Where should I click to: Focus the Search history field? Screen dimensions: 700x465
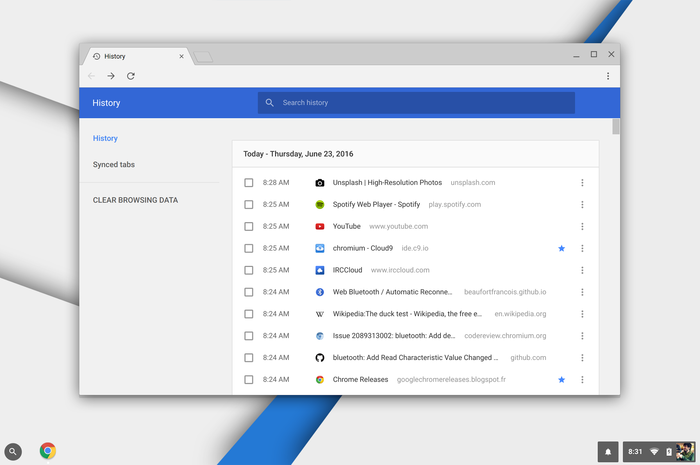(416, 103)
